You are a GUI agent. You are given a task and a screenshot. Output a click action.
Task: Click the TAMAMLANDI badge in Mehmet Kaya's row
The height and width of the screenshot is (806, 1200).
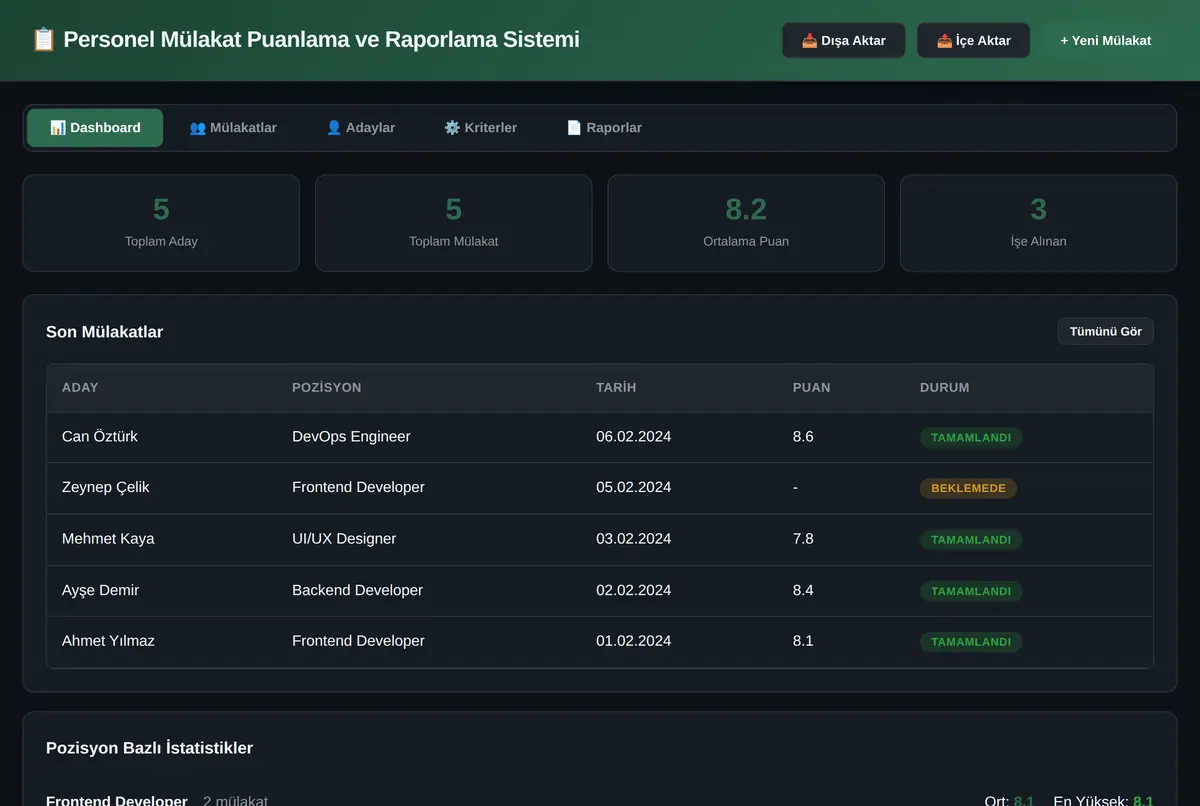pyautogui.click(x=971, y=540)
